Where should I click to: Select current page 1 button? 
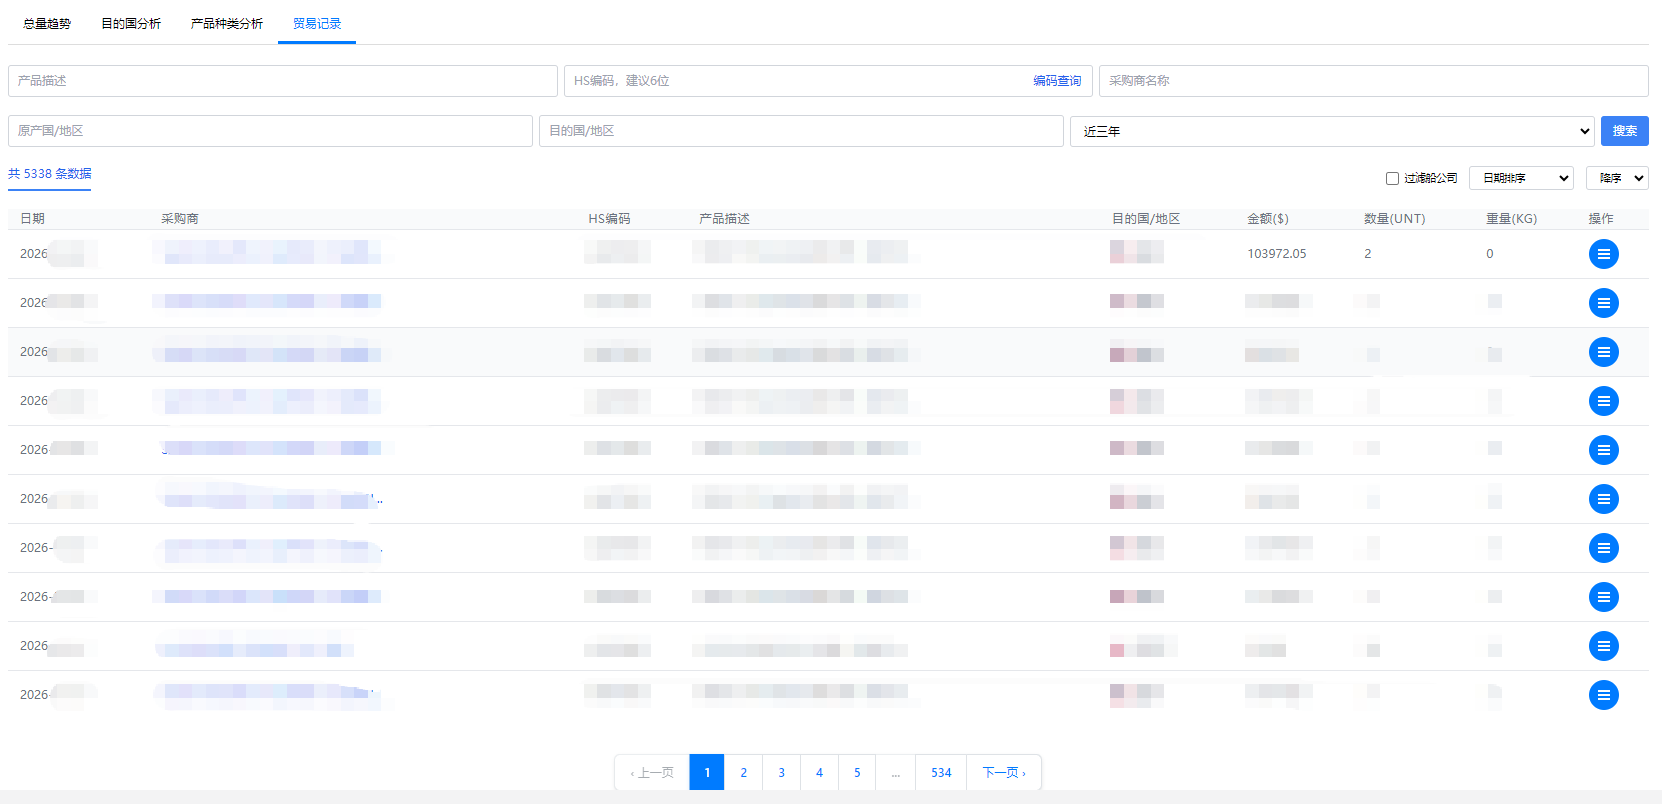click(707, 772)
